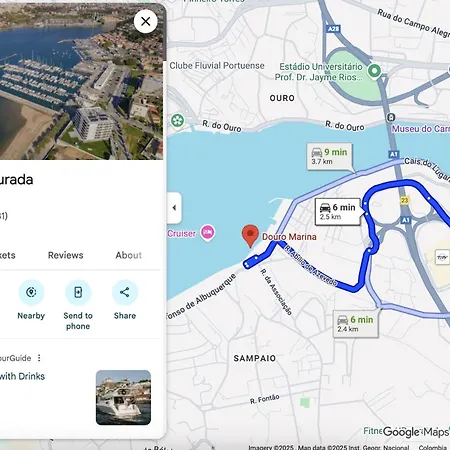
Task: Open the boat tour thumbnail
Action: click(x=123, y=397)
